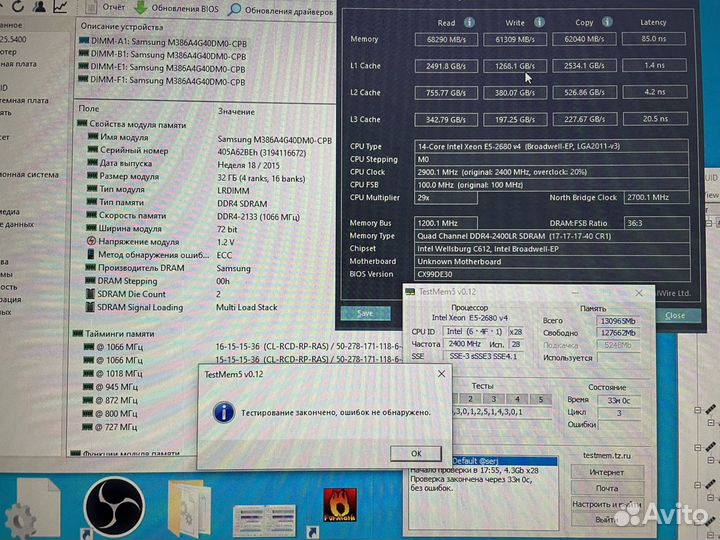Click the refresh icon in AIDA64 toolbar
Viewport: 720px width, 540px height.
(x=17, y=6)
